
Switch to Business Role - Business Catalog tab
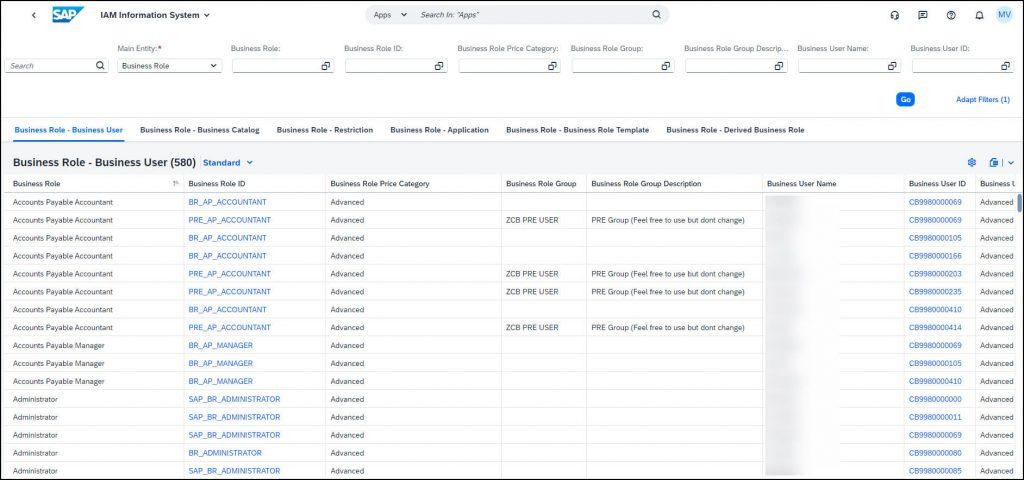(x=200, y=130)
